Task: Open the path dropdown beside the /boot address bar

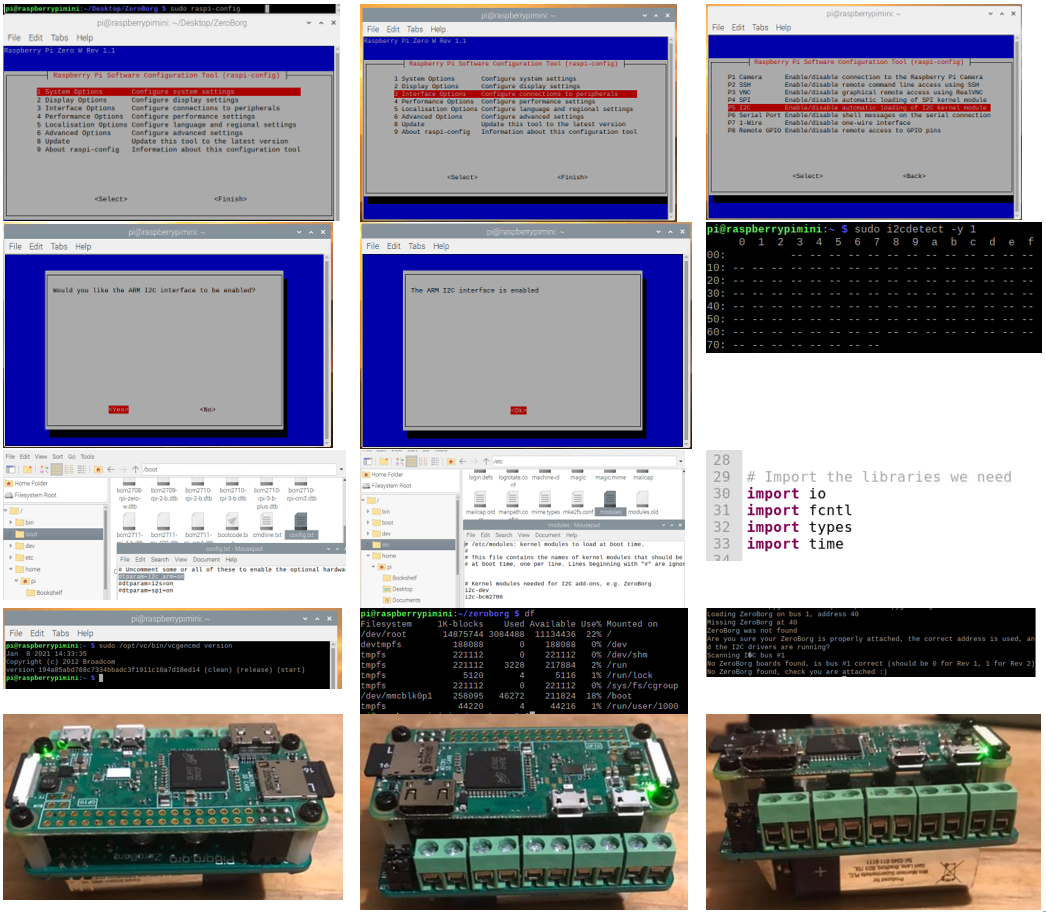Action: [x=339, y=468]
